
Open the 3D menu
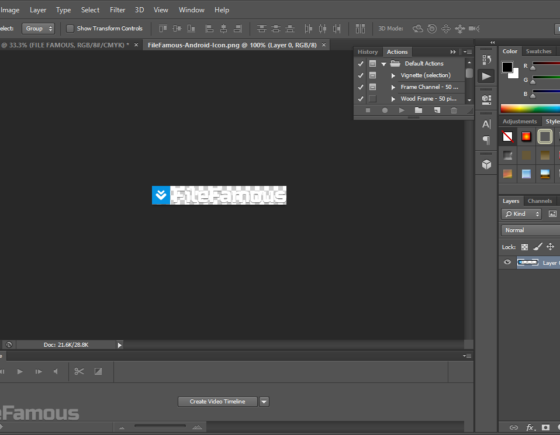click(139, 10)
